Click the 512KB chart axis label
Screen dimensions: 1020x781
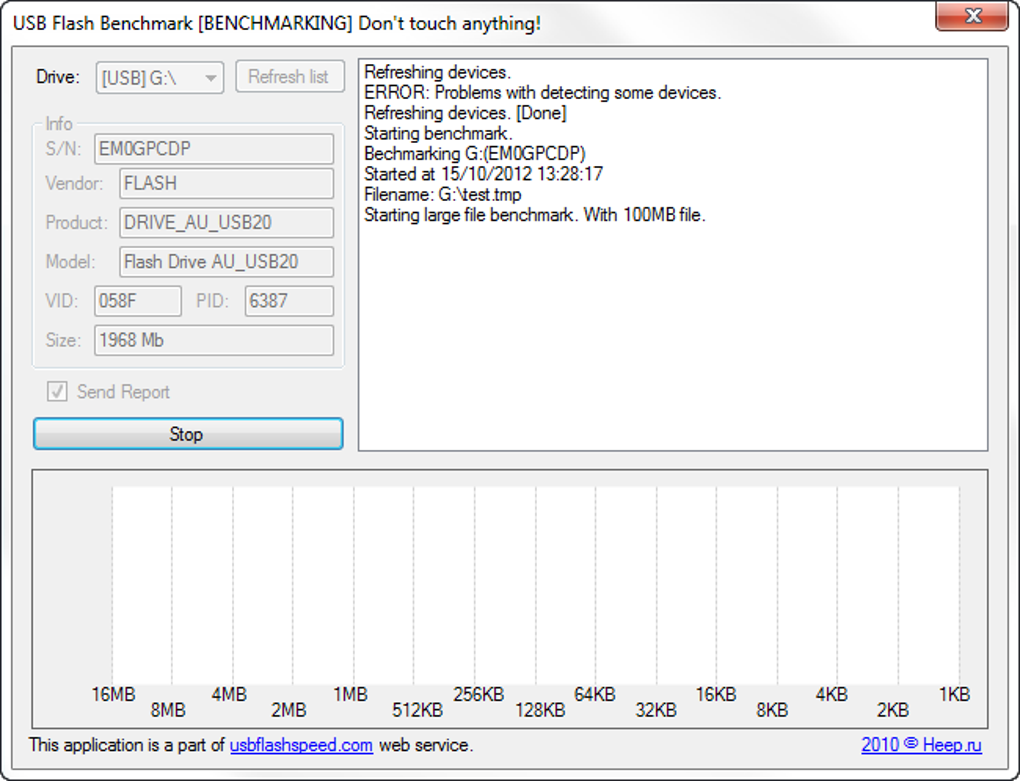[x=417, y=711]
